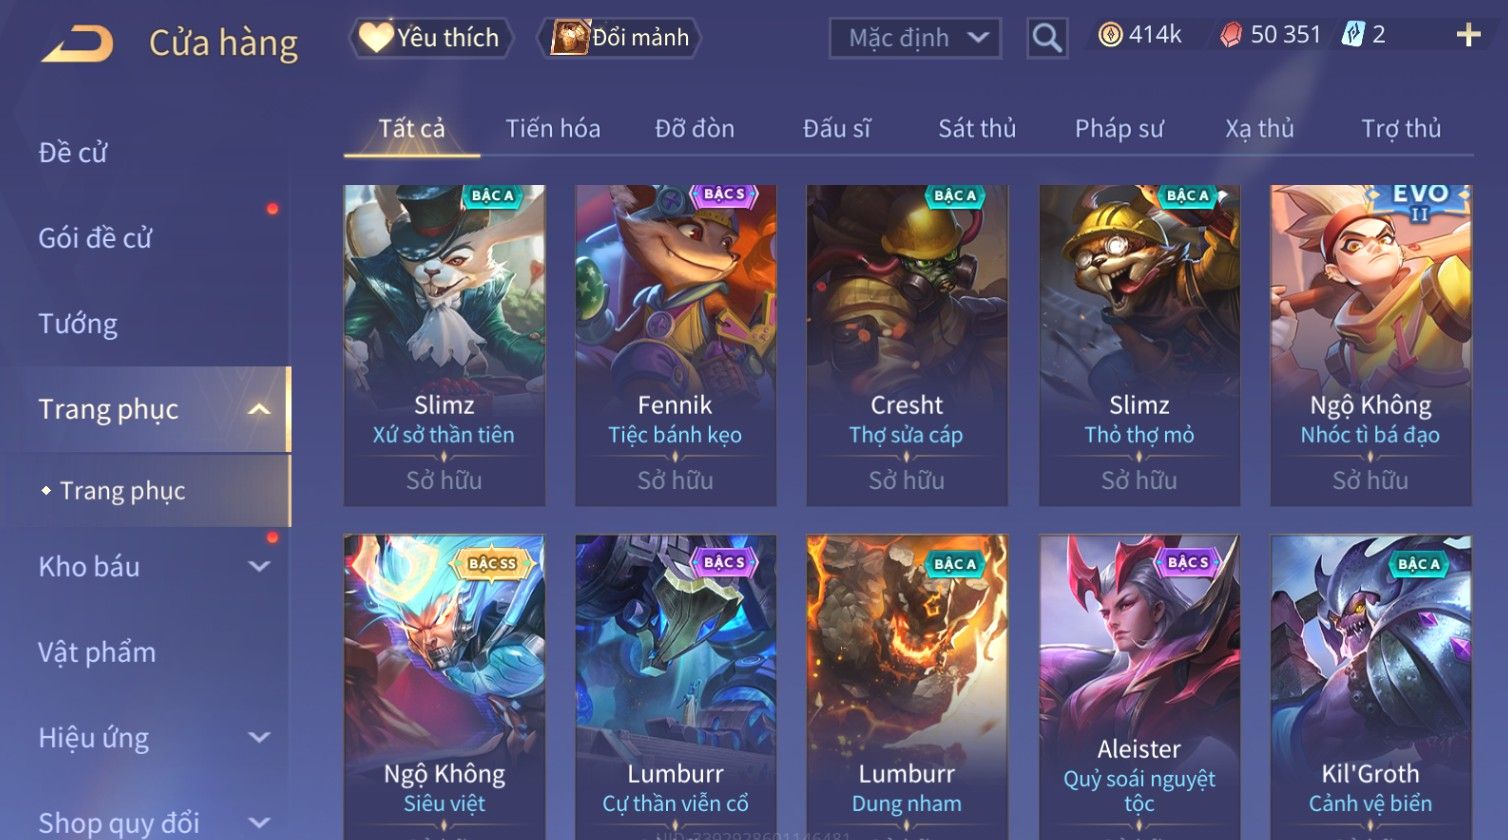Screen dimensions: 1508x840
Task: Select the Pháp sư filter tab
Action: pyautogui.click(x=1119, y=129)
